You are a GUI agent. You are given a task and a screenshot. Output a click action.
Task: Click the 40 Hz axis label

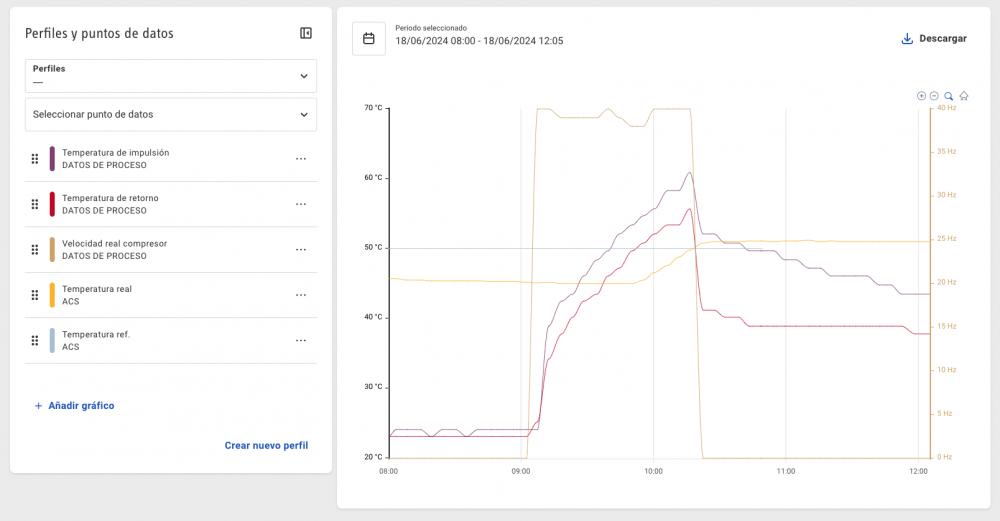946,108
